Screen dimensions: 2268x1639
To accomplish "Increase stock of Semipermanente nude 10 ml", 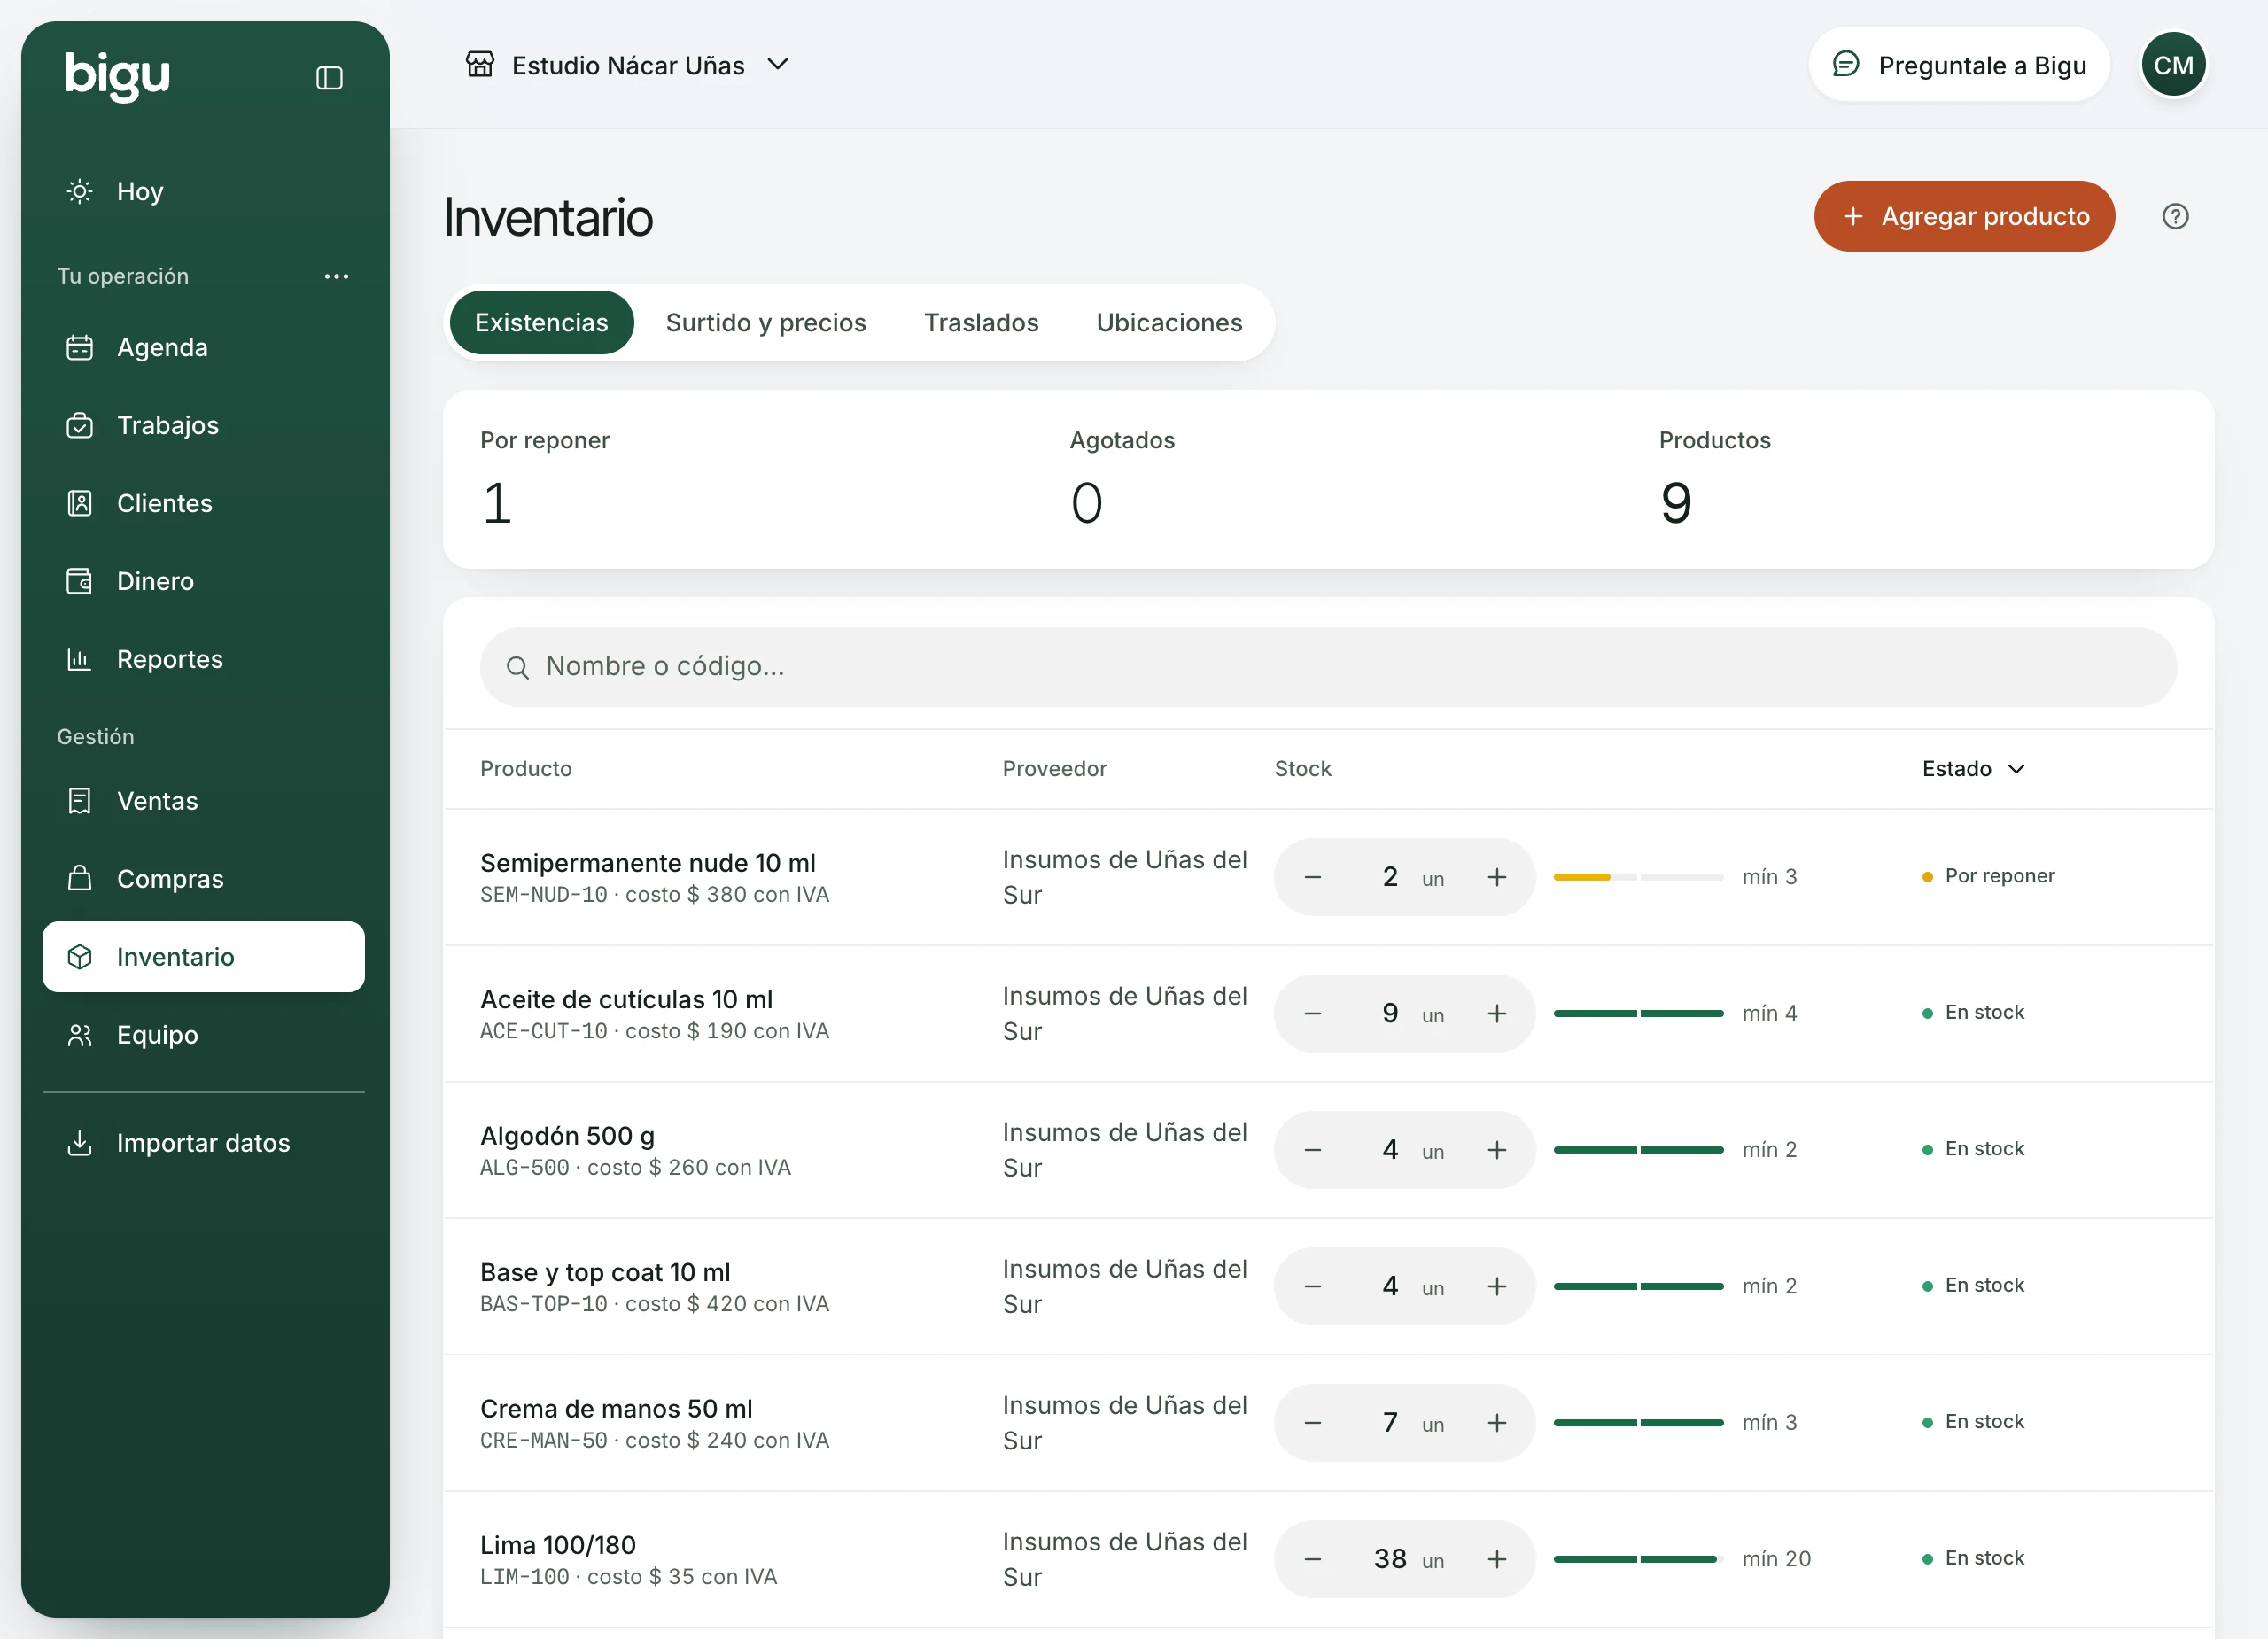I will point(1496,877).
